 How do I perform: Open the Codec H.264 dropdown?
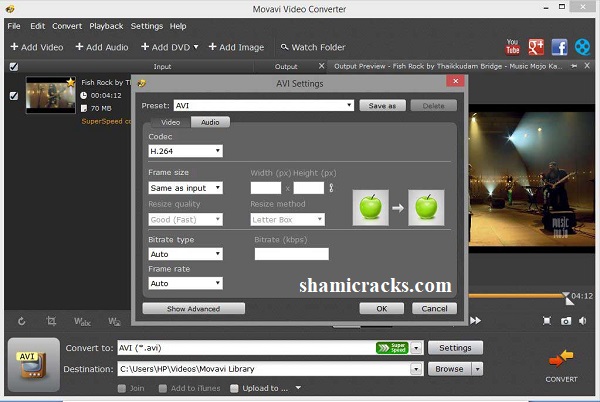point(185,151)
